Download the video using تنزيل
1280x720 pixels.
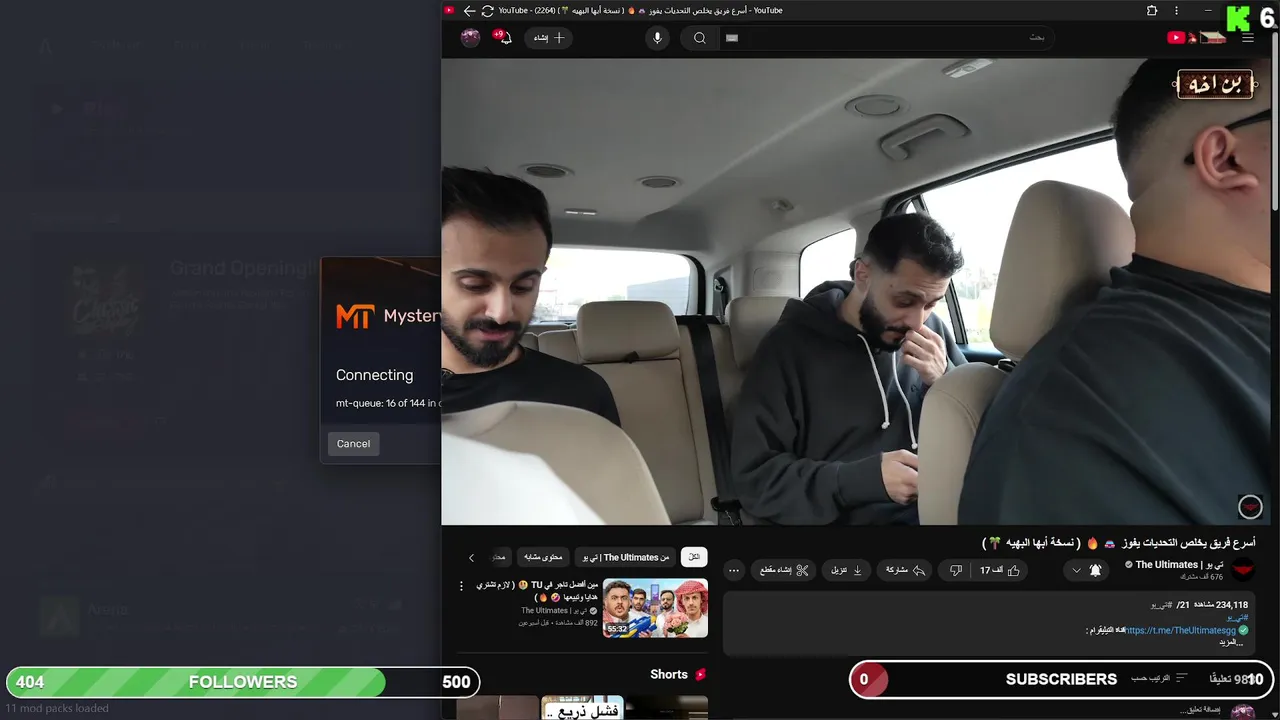846,570
